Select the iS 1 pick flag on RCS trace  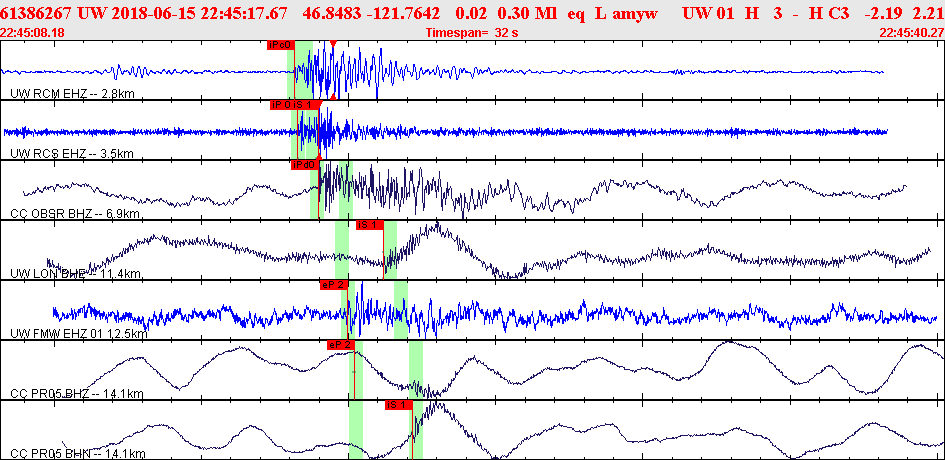(306, 105)
